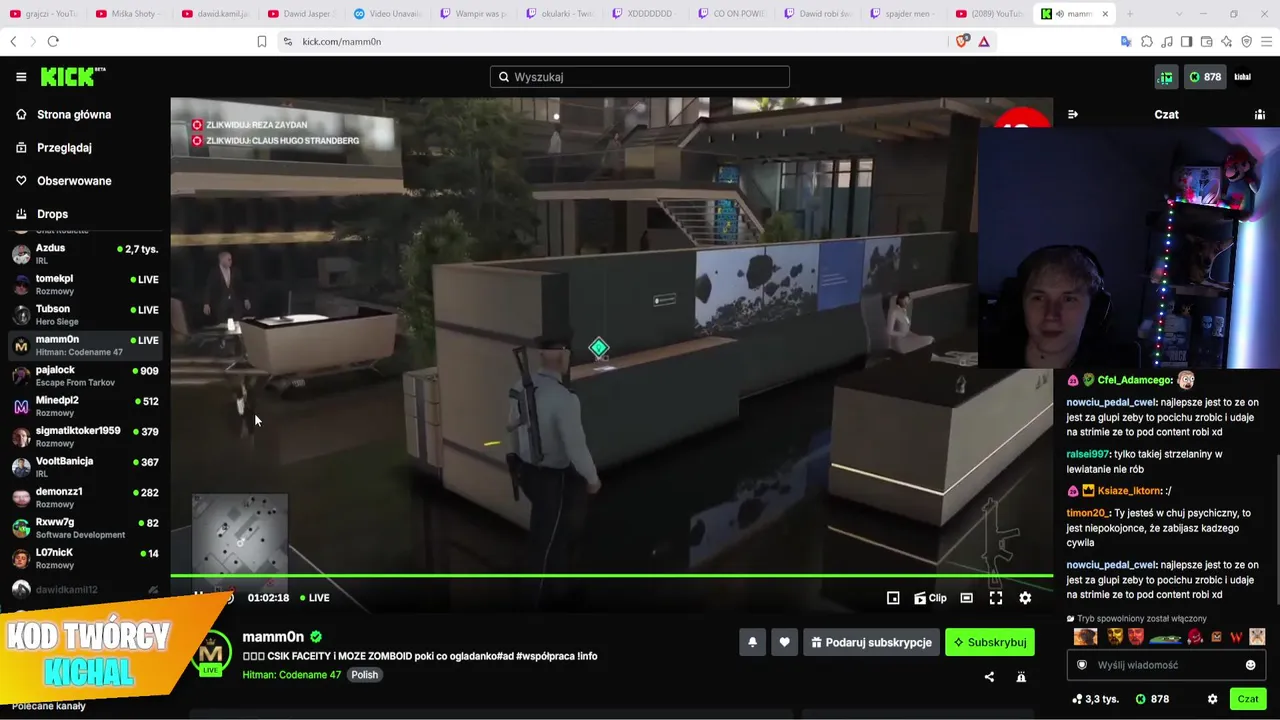
Task: Open the green gift icon in header
Action: [1166, 77]
